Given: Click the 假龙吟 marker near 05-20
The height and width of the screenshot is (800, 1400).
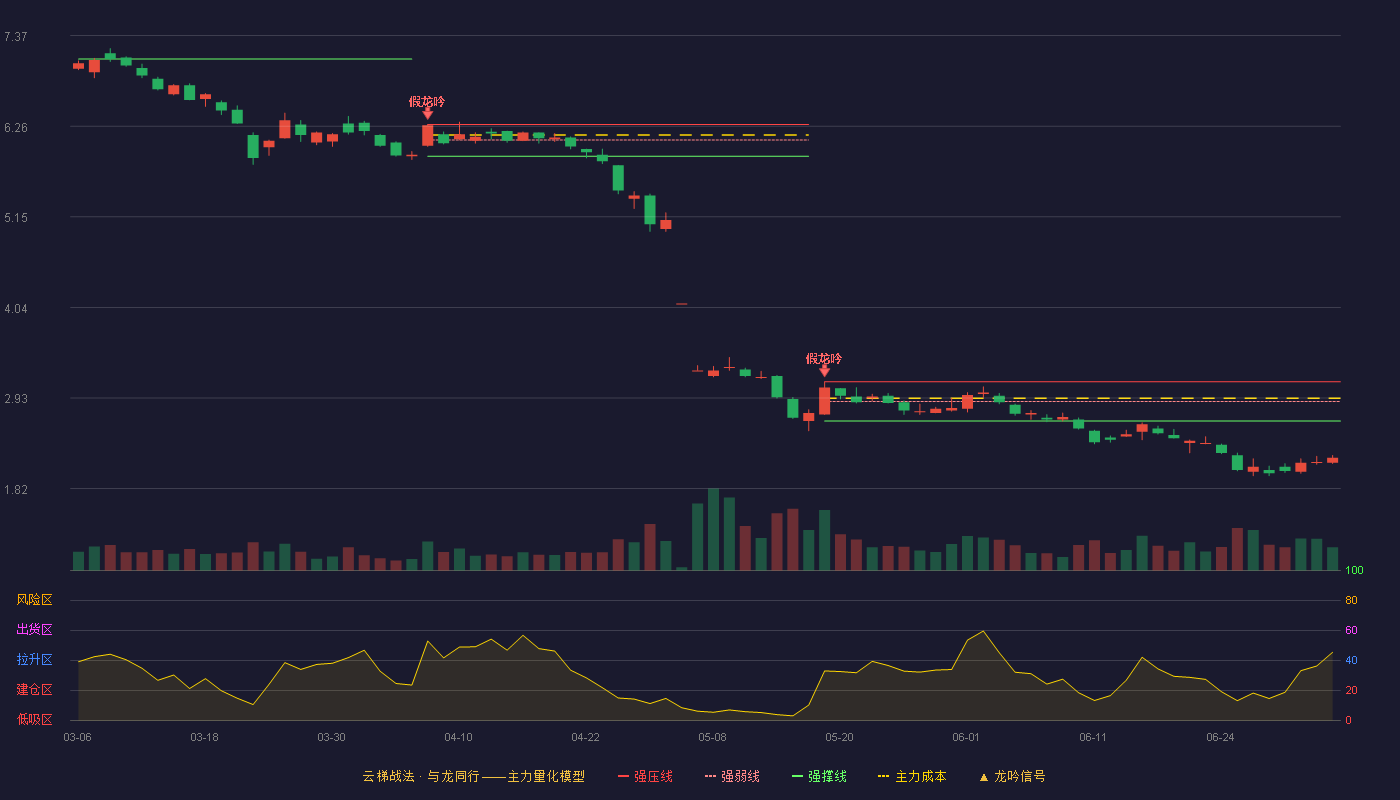Looking at the screenshot, I should pos(824,359).
